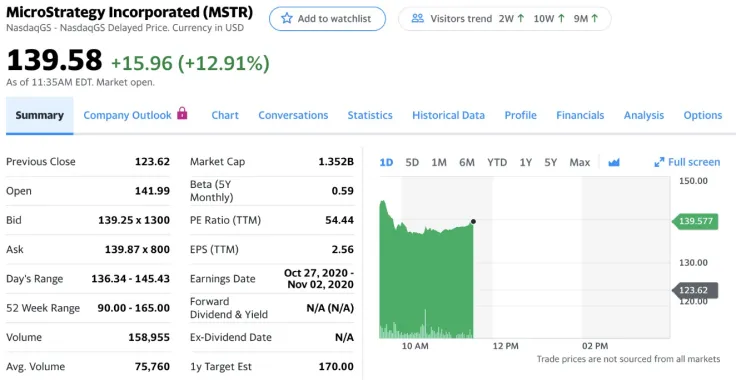Select the YTD chart range
The height and width of the screenshot is (380, 736).
coord(497,162)
